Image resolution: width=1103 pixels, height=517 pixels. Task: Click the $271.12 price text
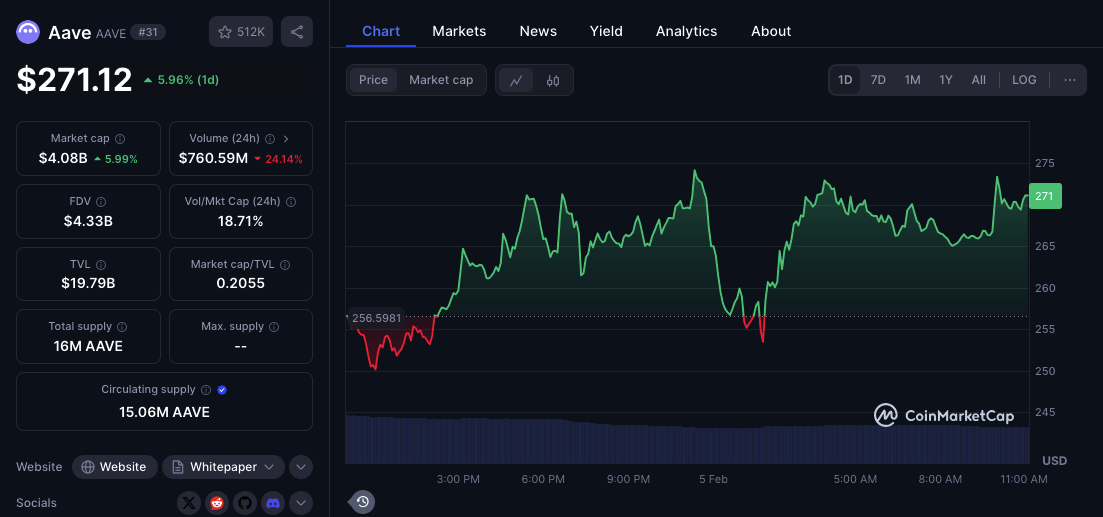pos(75,79)
